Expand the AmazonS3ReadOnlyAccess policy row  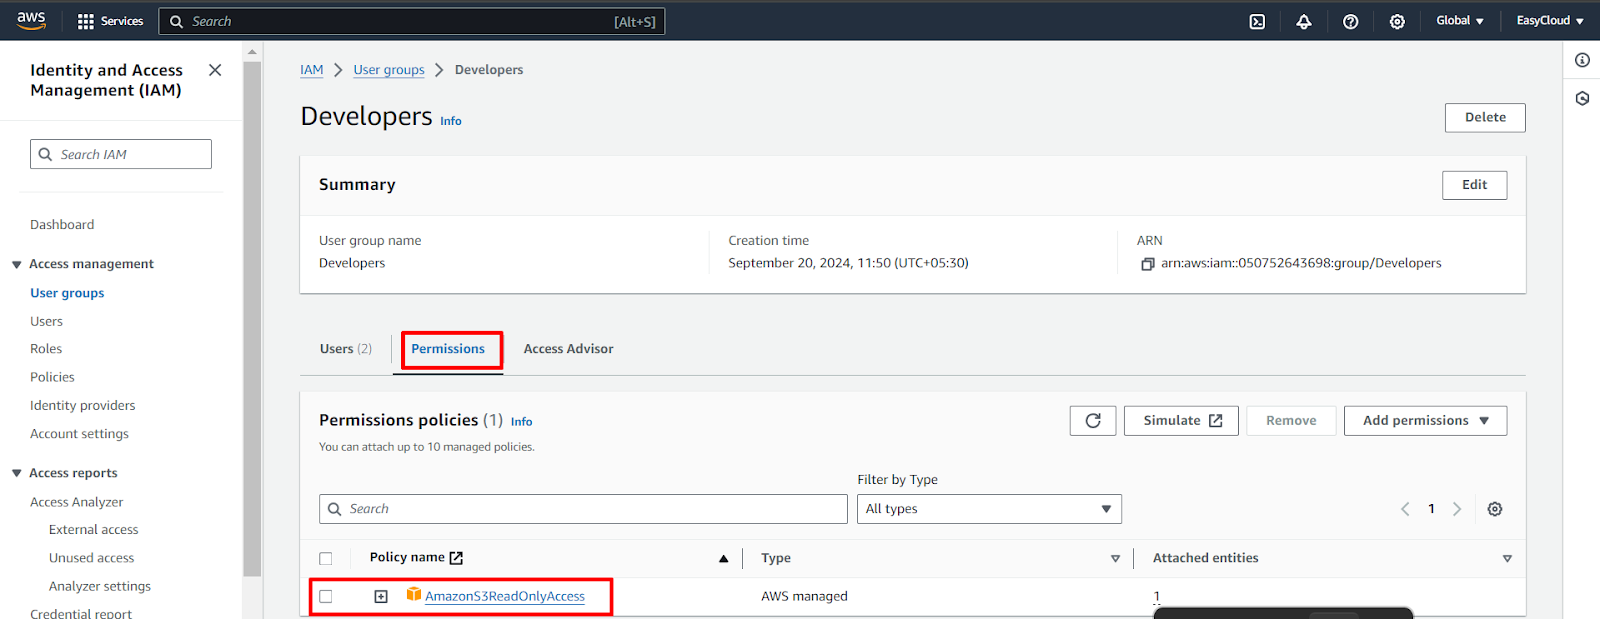tap(381, 597)
